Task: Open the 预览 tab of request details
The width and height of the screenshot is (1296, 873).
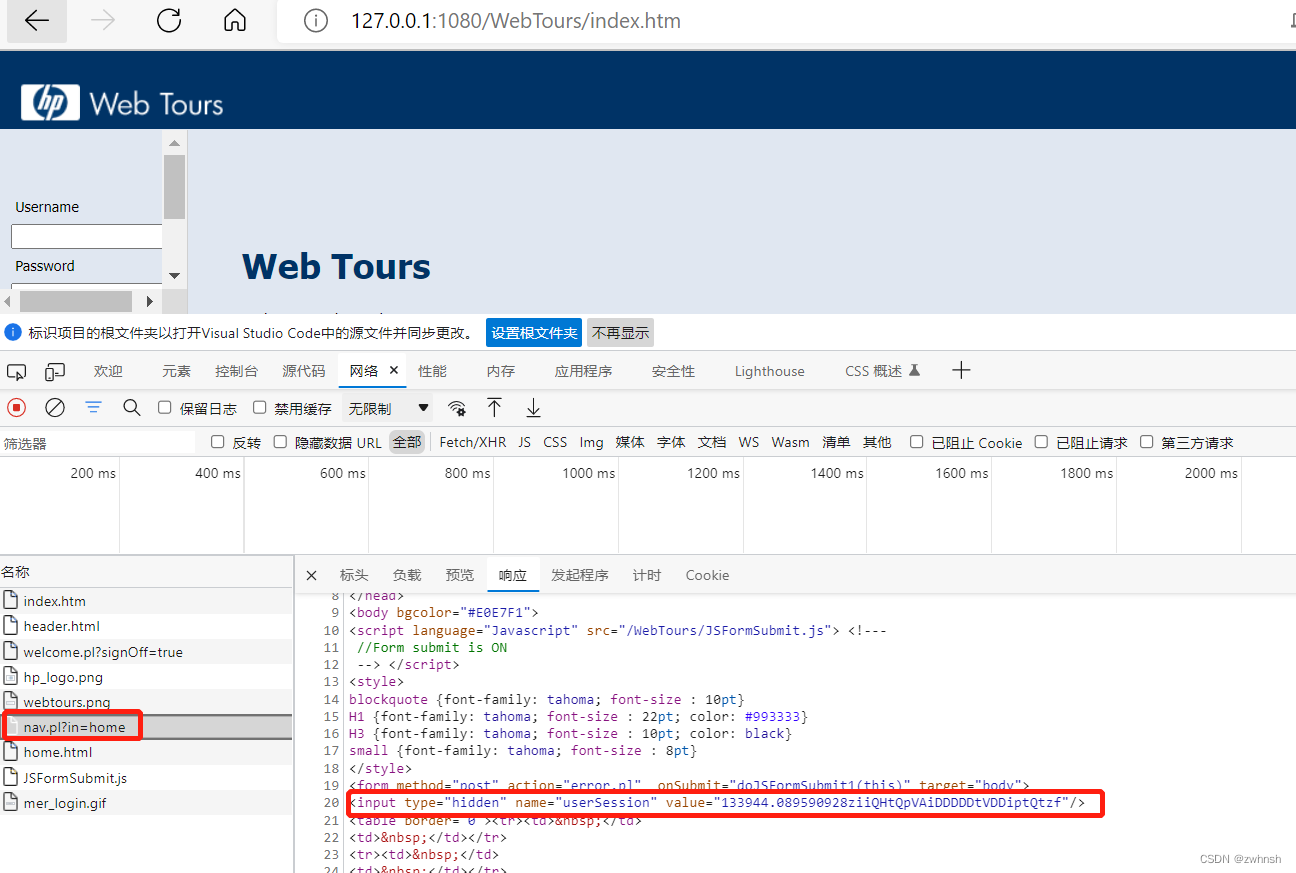Action: [460, 575]
